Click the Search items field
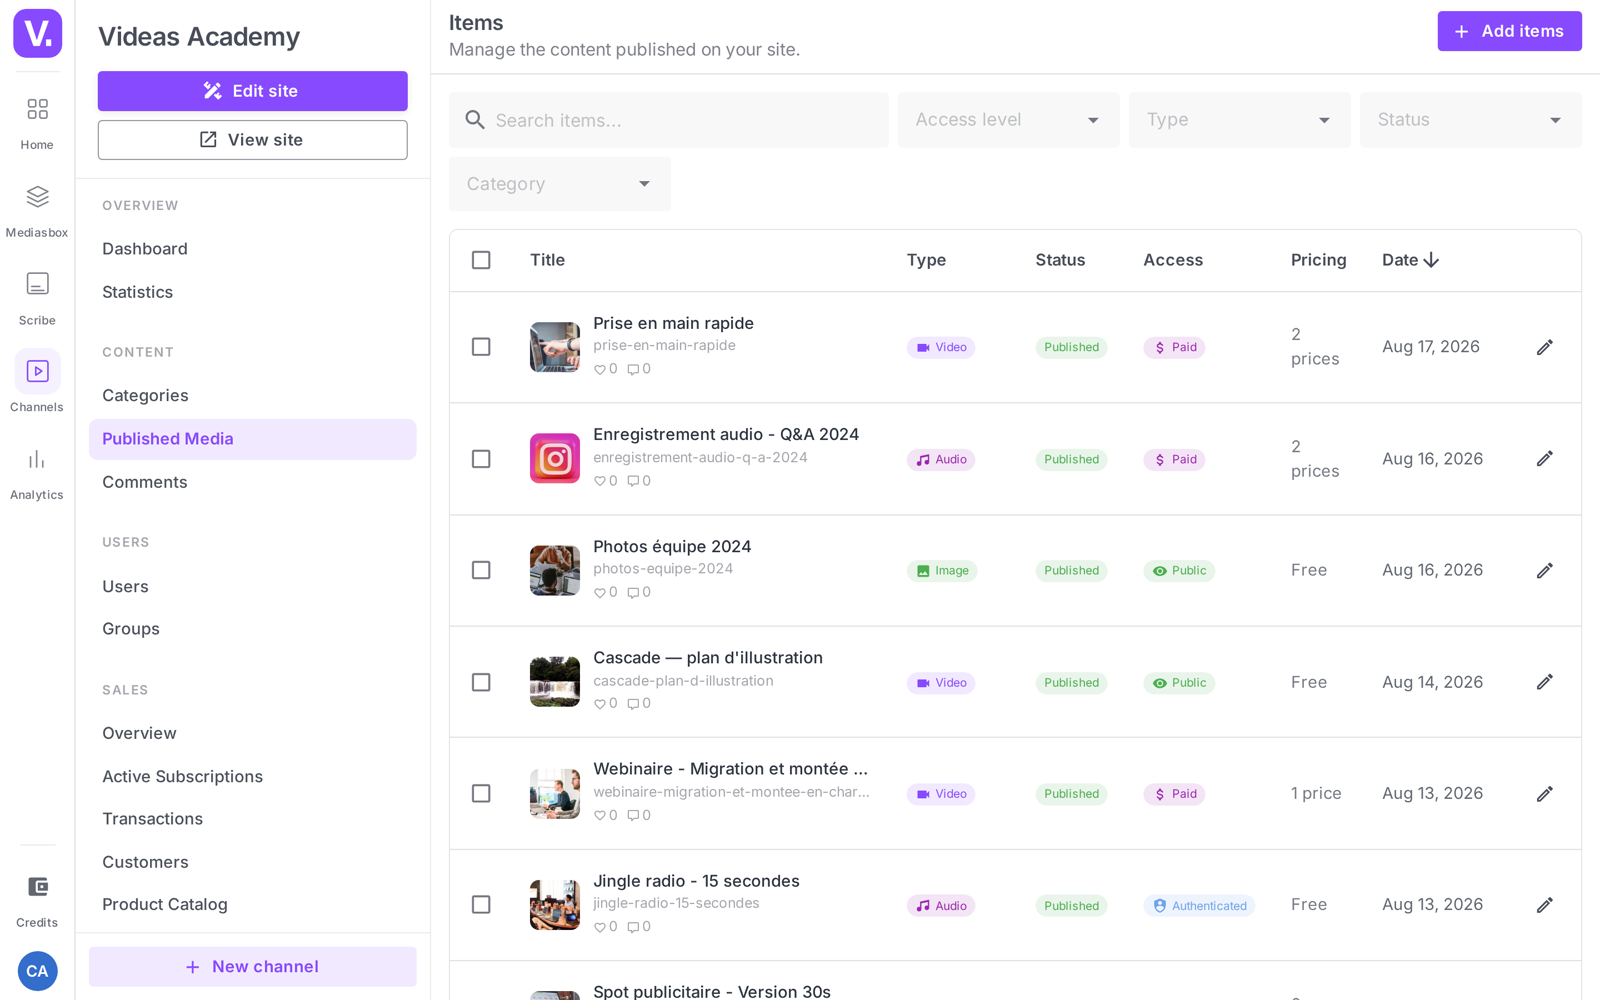 click(x=668, y=120)
